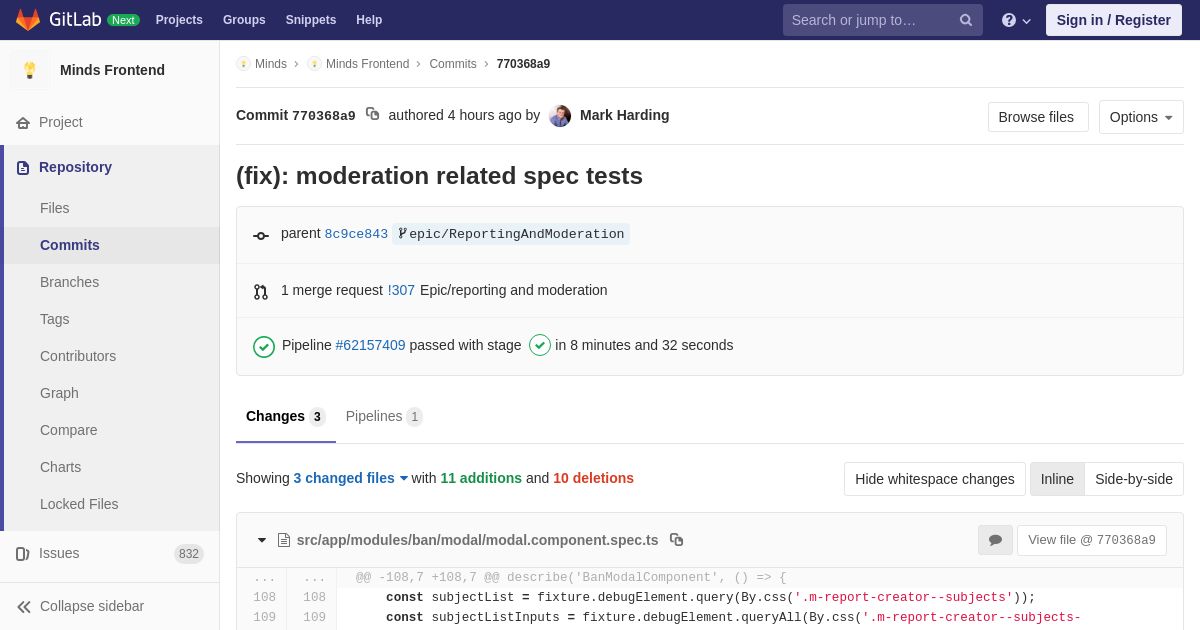
Task: Click the pipeline passed status icon
Action: point(264,346)
